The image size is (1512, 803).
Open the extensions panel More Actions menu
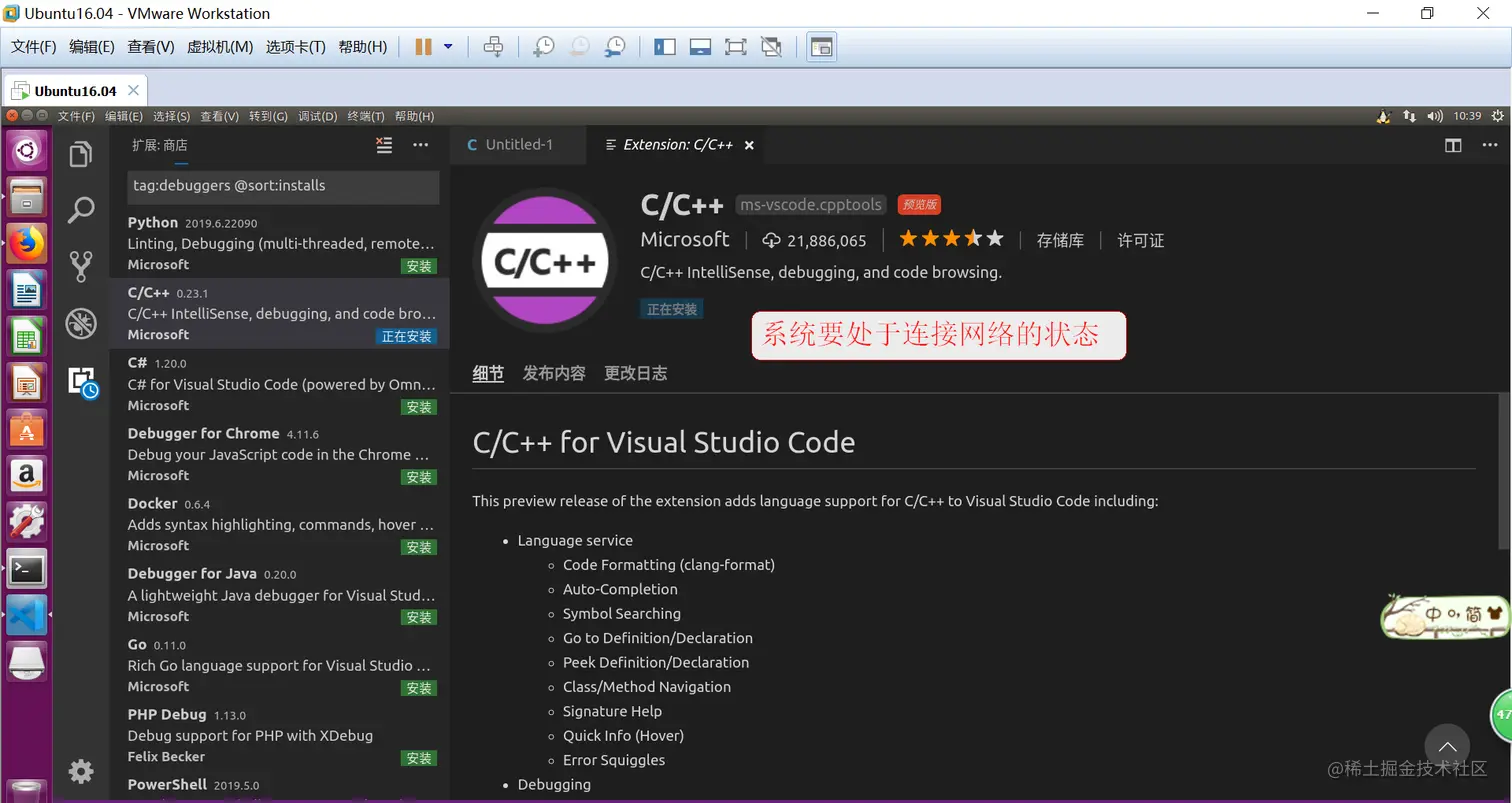tap(421, 145)
